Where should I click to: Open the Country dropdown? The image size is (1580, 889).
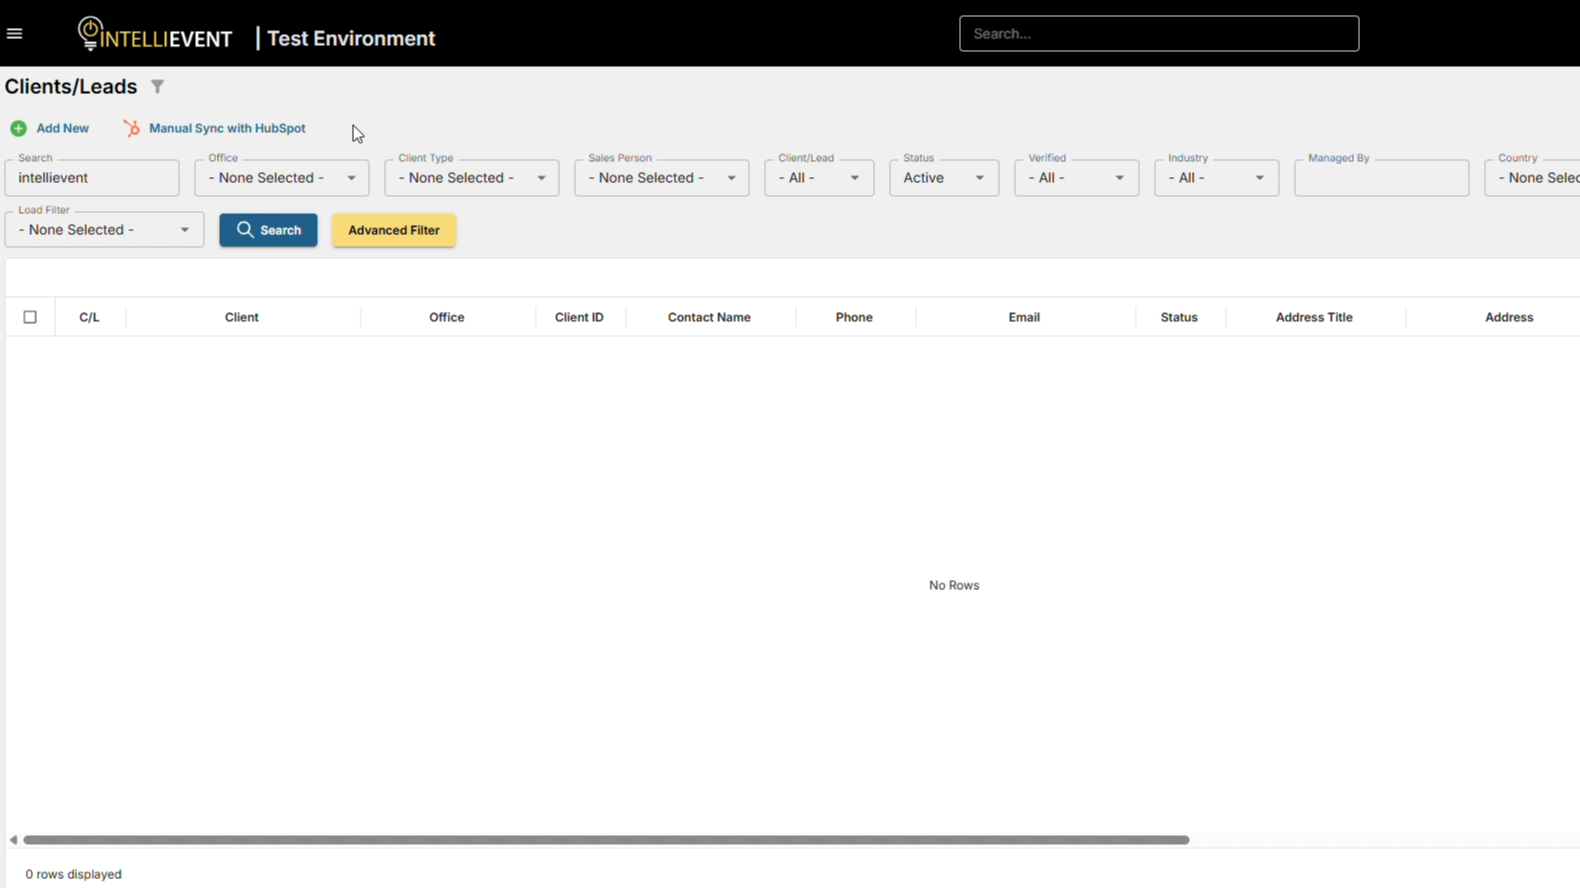pyautogui.click(x=1533, y=178)
